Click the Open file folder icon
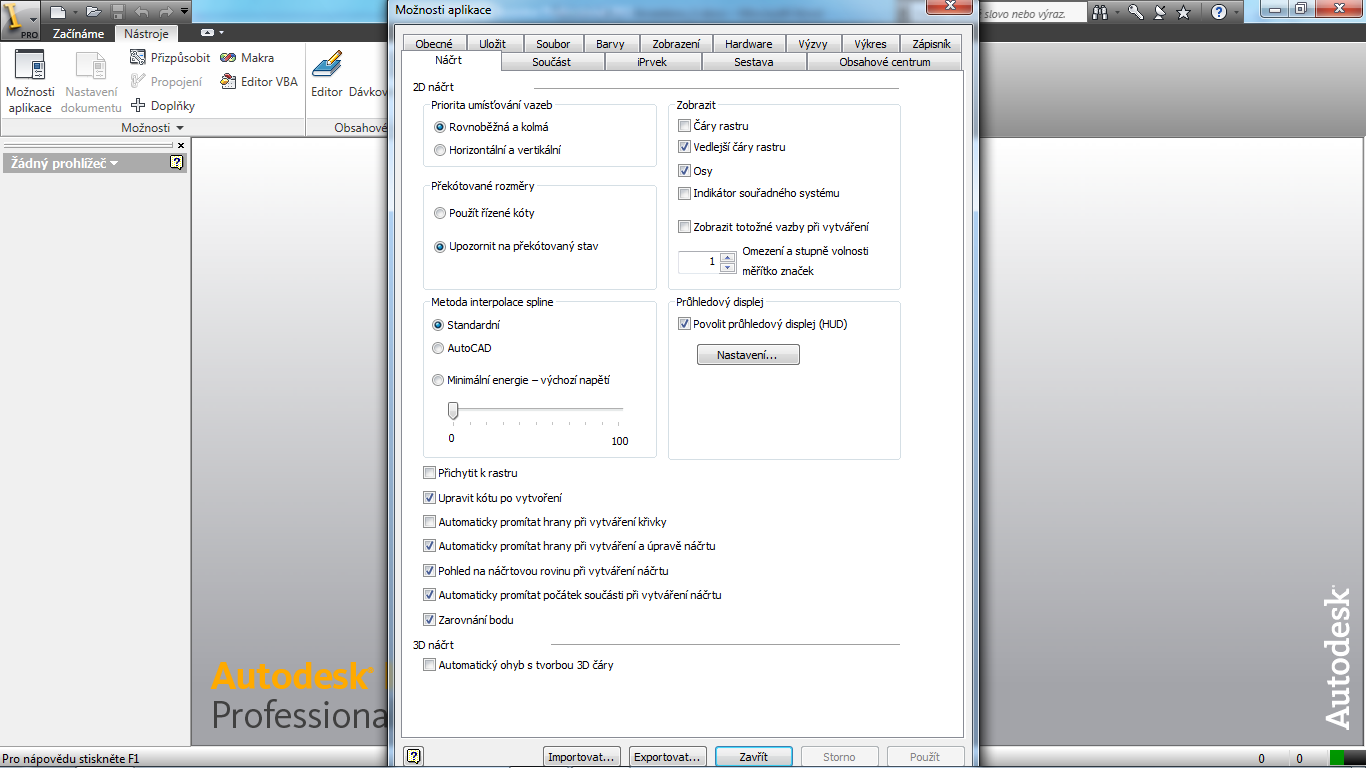 point(94,12)
